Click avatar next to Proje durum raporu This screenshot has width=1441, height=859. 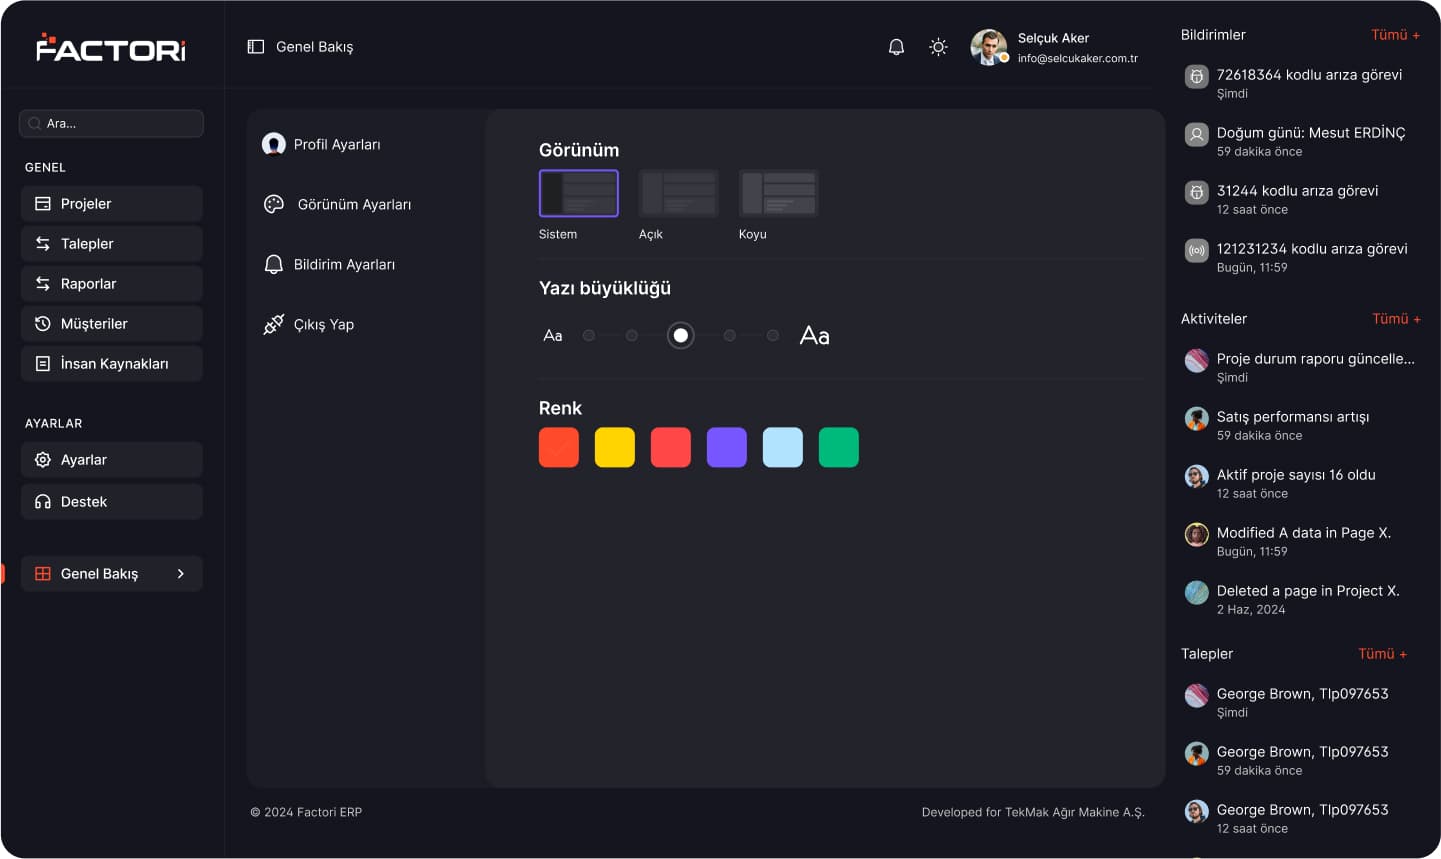tap(1197, 361)
